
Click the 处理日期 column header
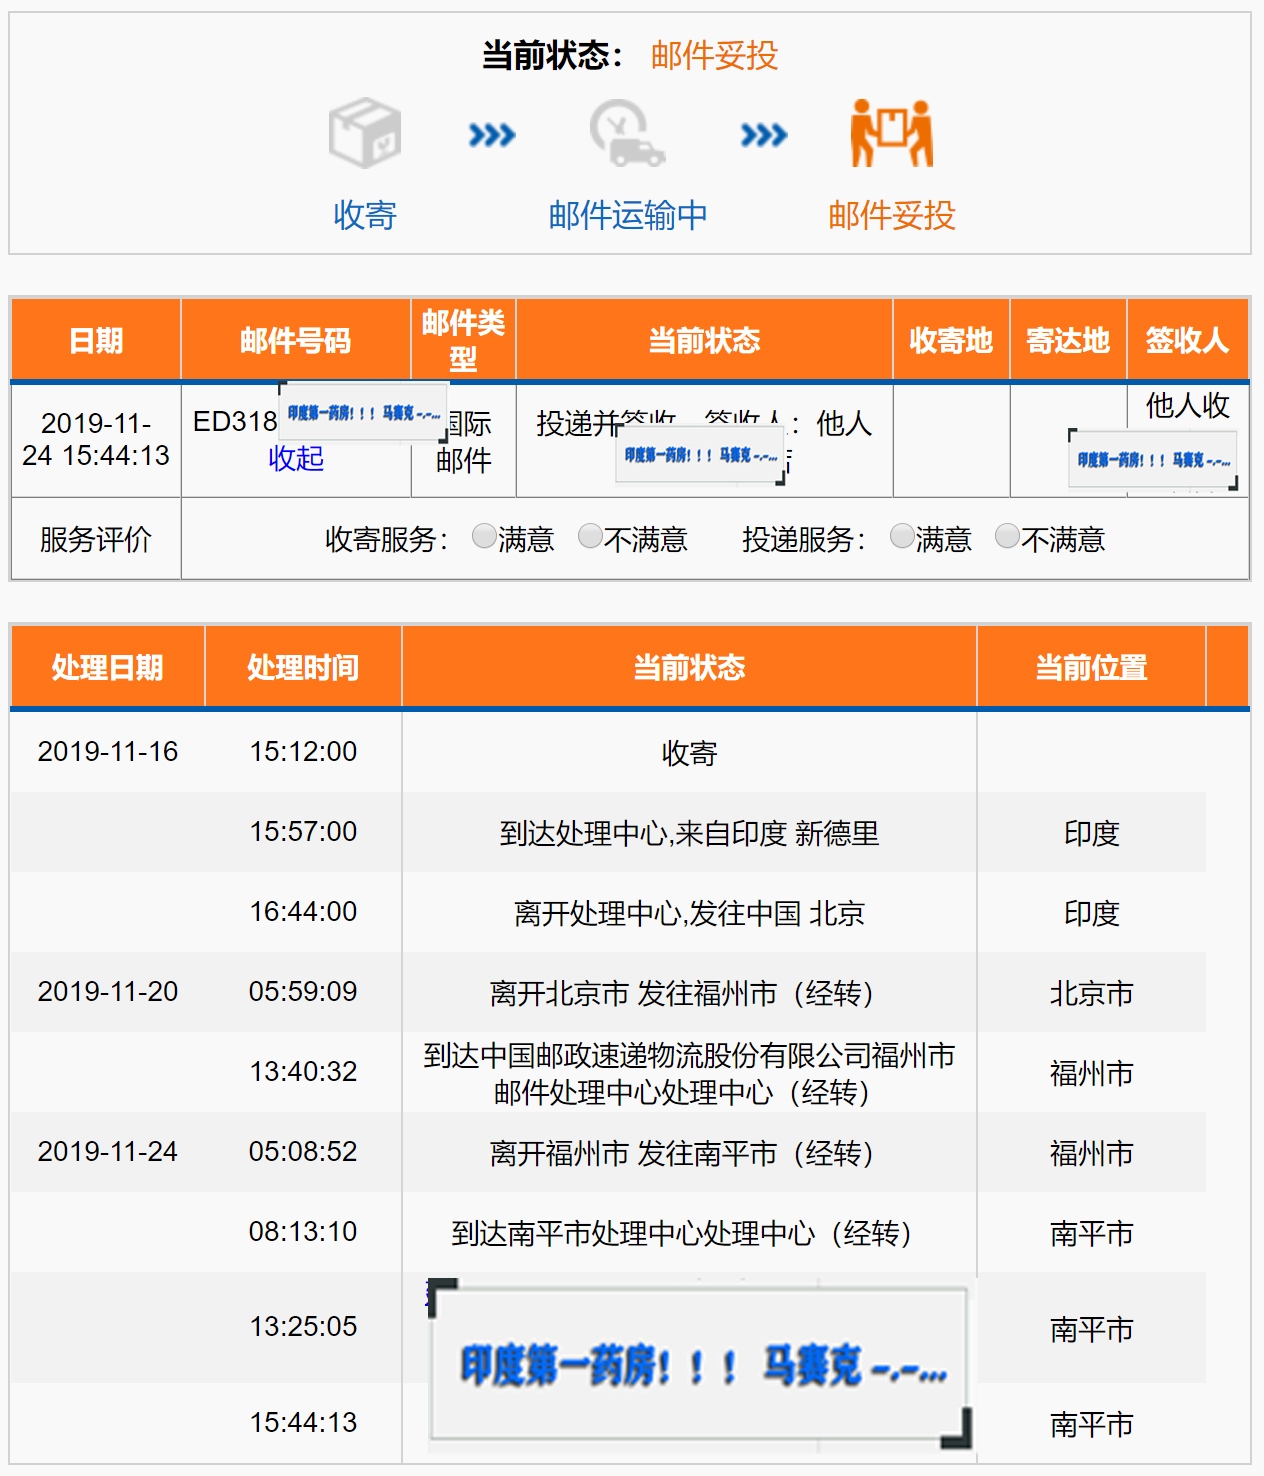[107, 667]
